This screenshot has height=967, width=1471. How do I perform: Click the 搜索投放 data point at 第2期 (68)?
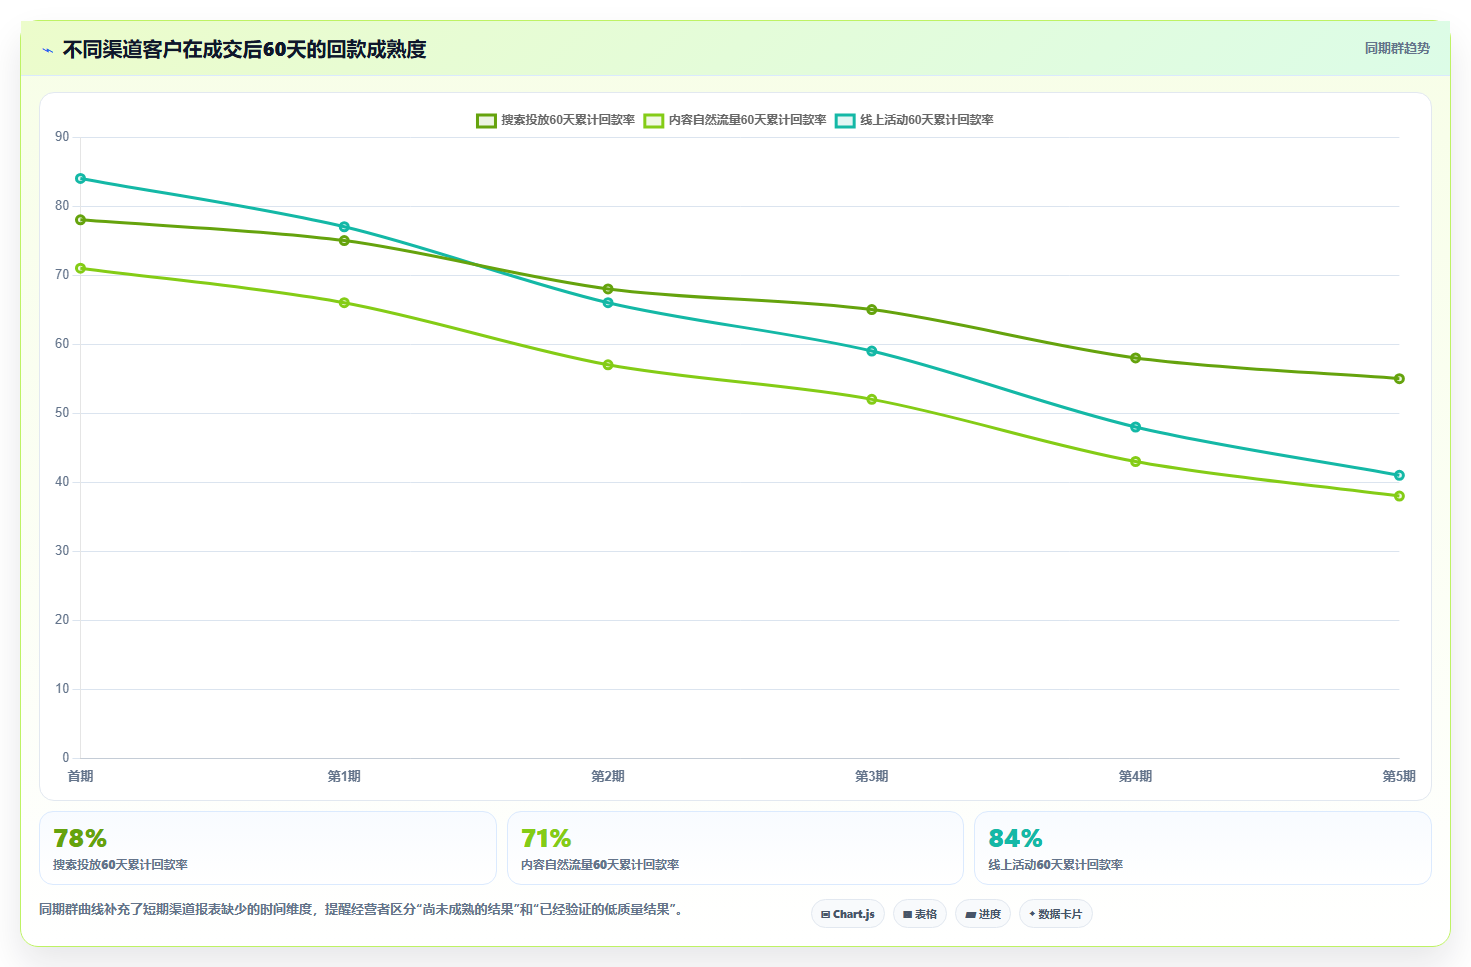(x=608, y=289)
